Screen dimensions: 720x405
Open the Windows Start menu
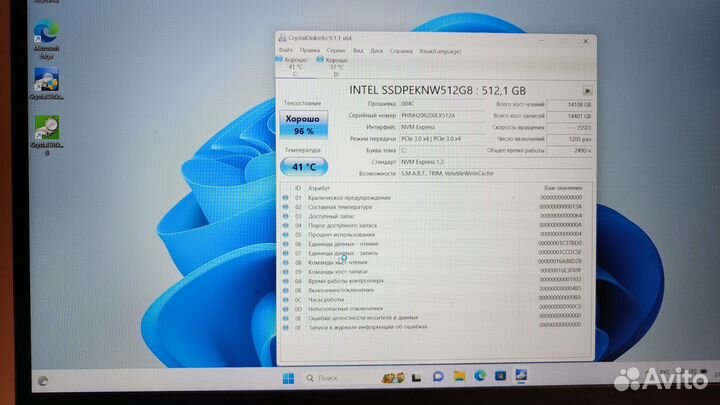[x=288, y=378]
